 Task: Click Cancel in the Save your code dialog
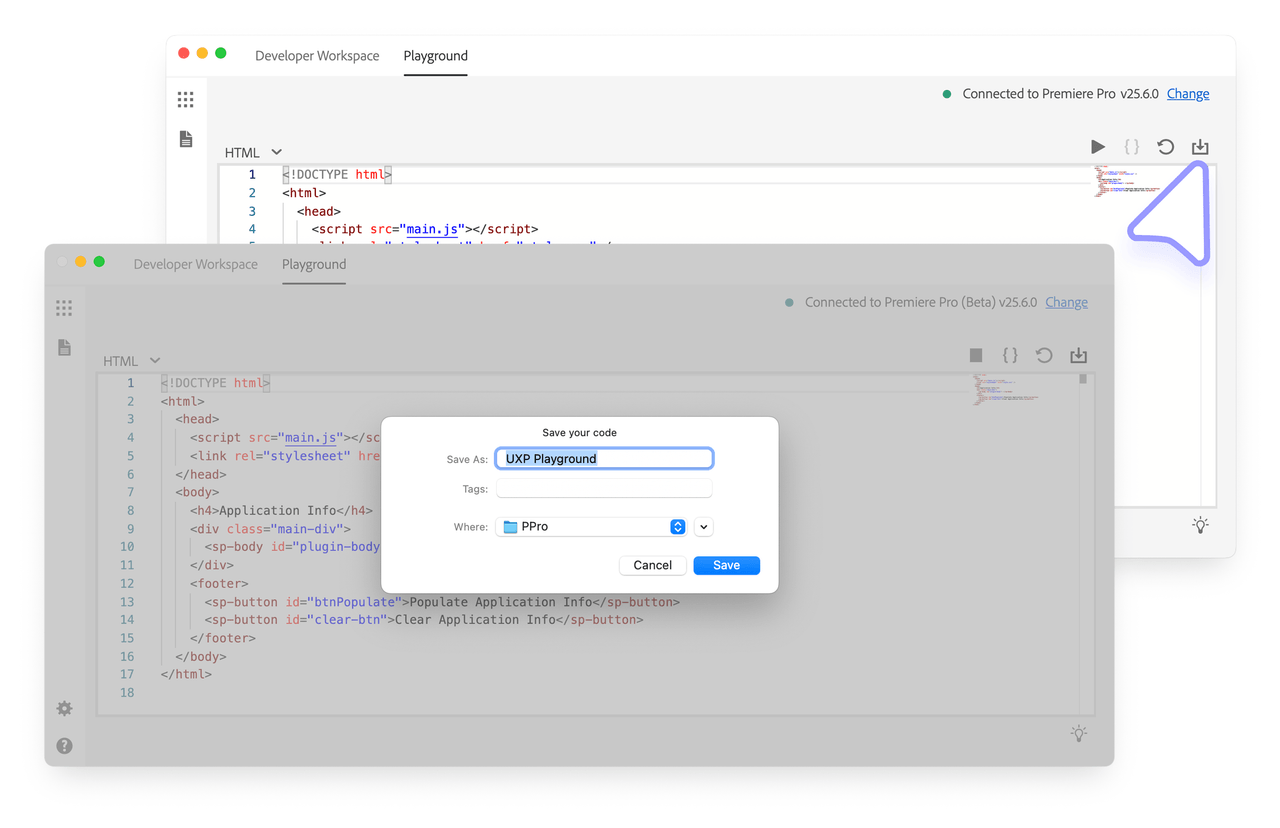652,565
